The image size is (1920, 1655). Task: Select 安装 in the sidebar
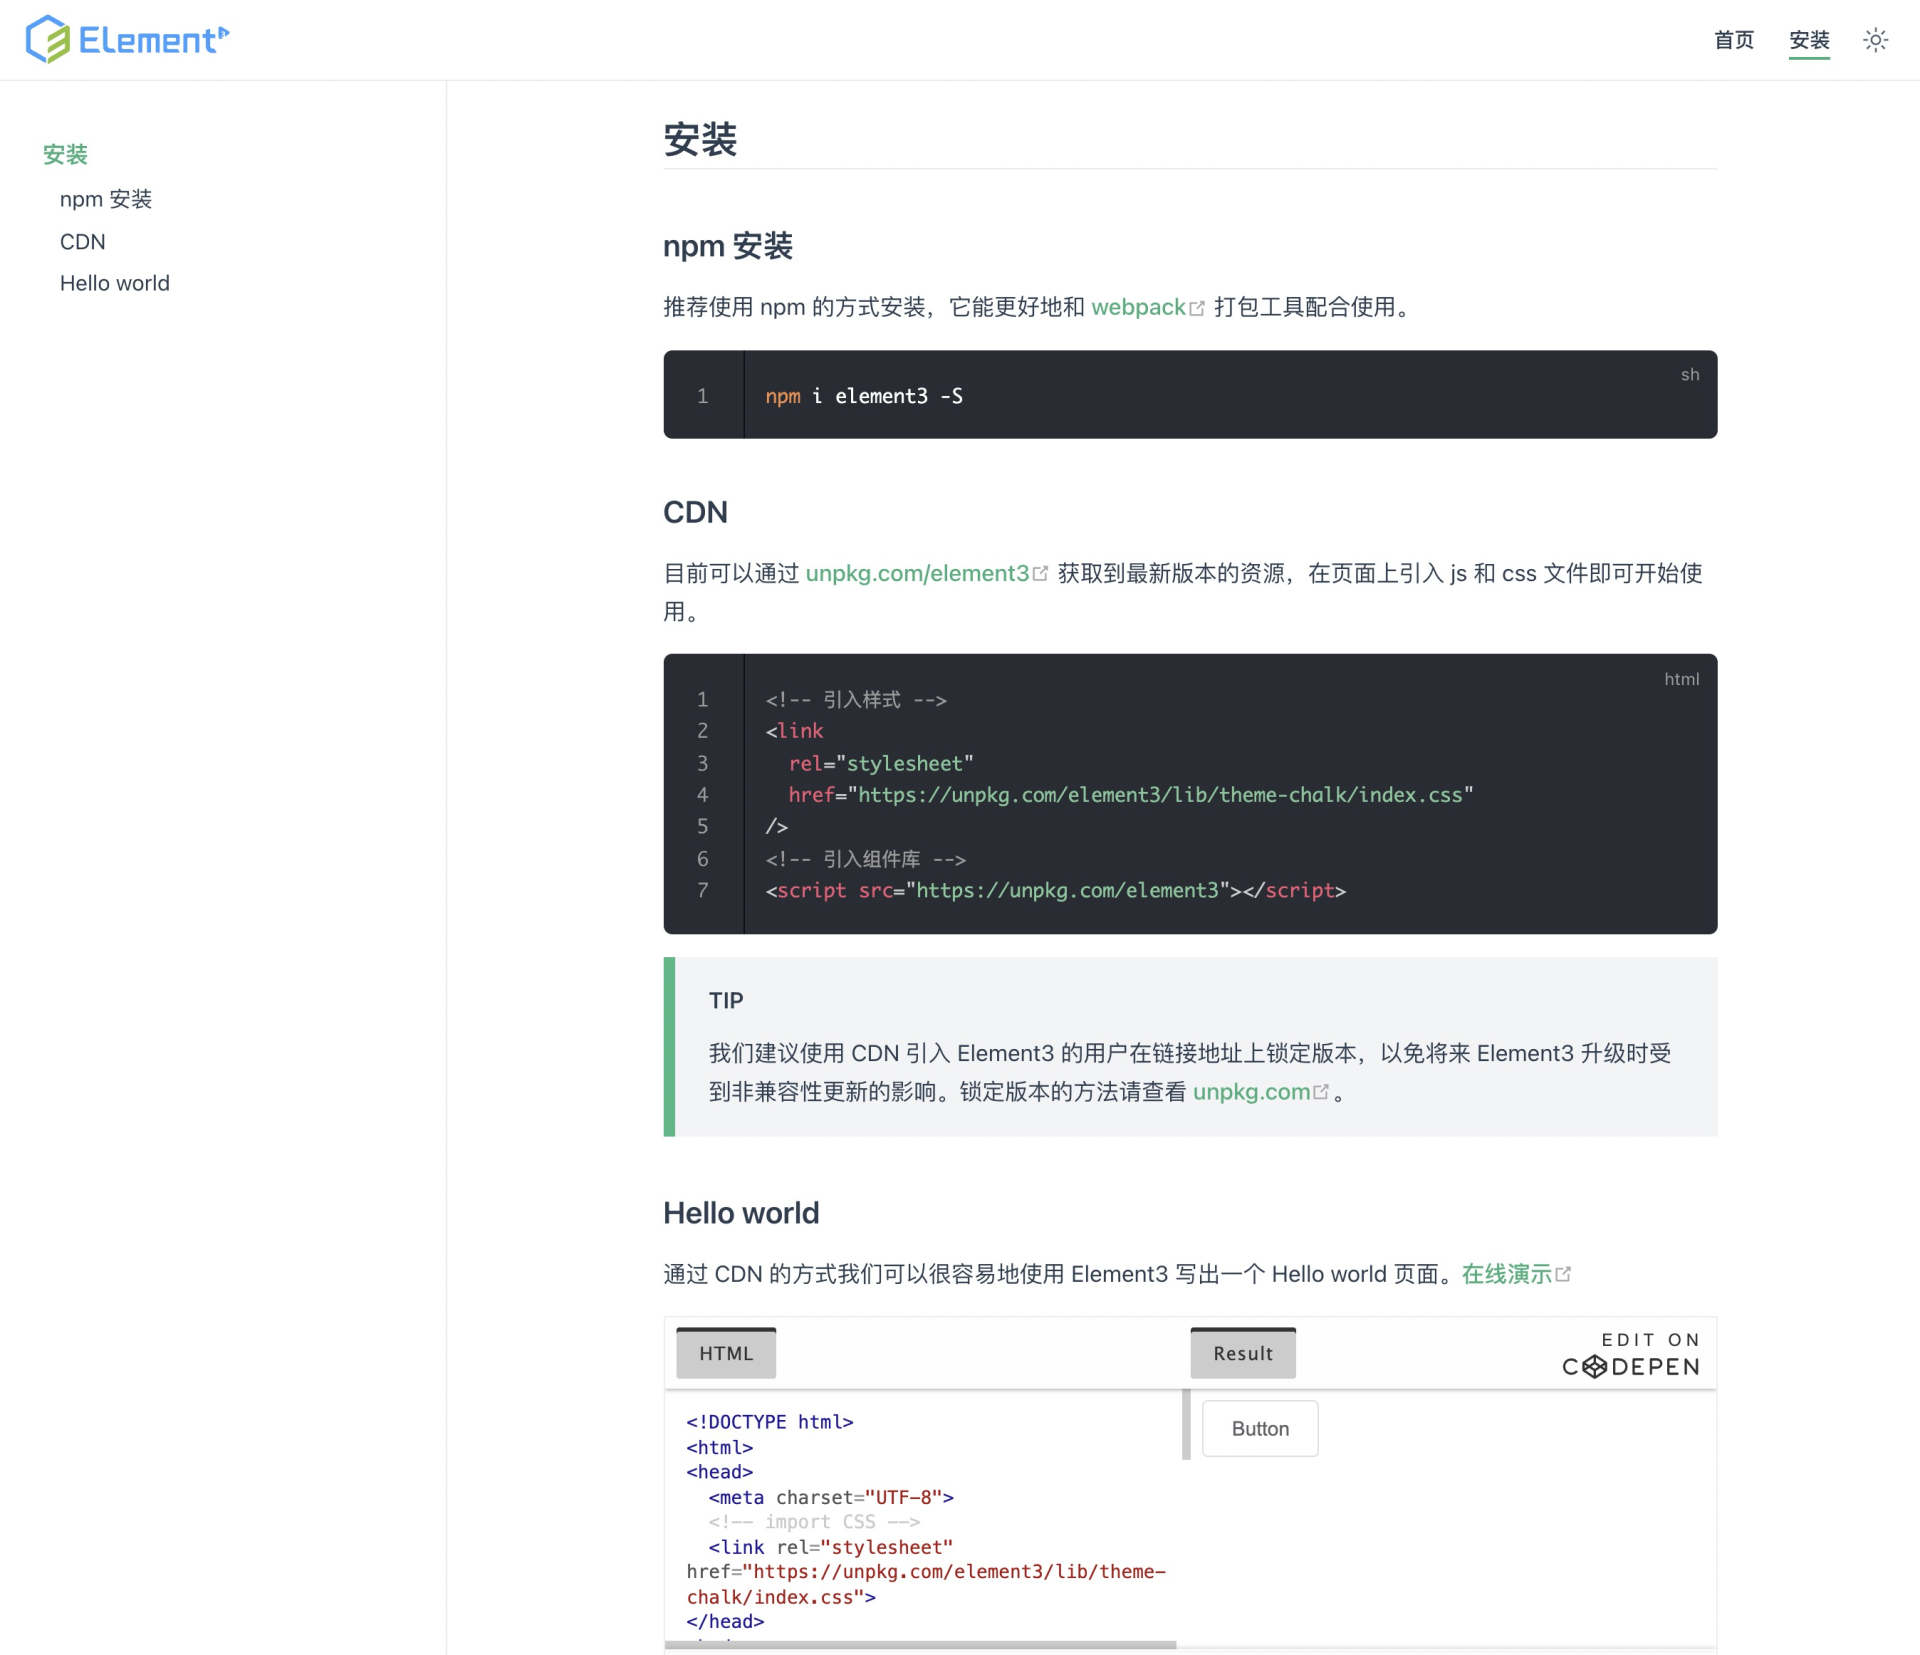coord(65,155)
